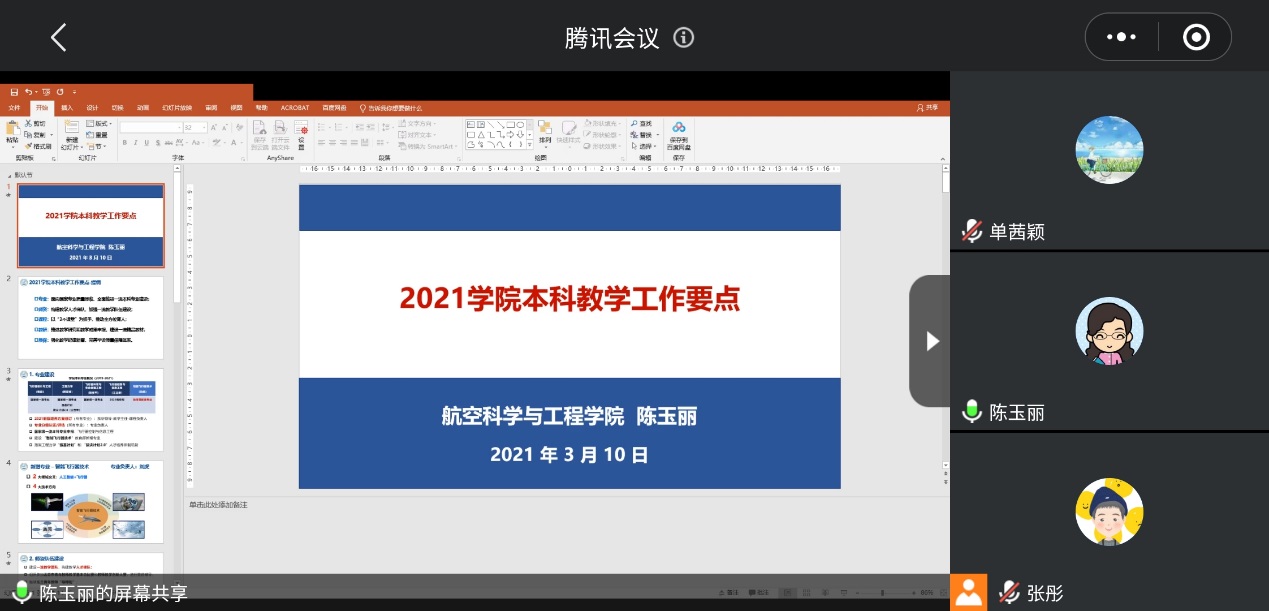Open the ACROBAT ribbon tab
The height and width of the screenshot is (611, 1269).
[x=295, y=107]
